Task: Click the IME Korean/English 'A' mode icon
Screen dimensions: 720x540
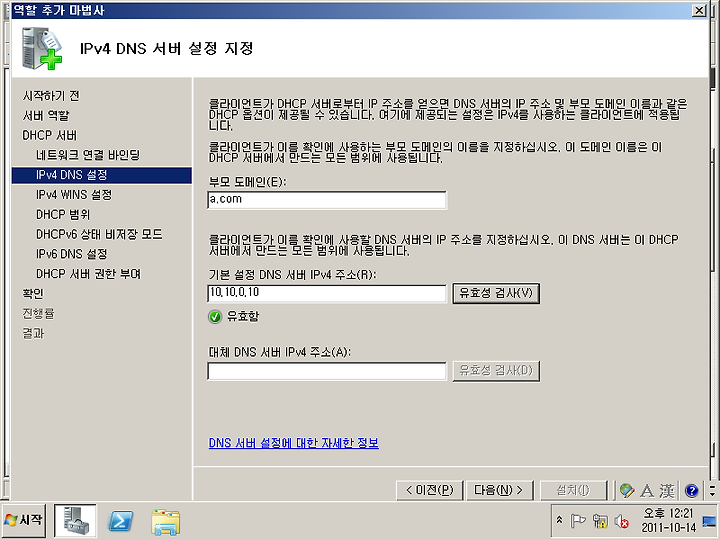Action: click(647, 490)
